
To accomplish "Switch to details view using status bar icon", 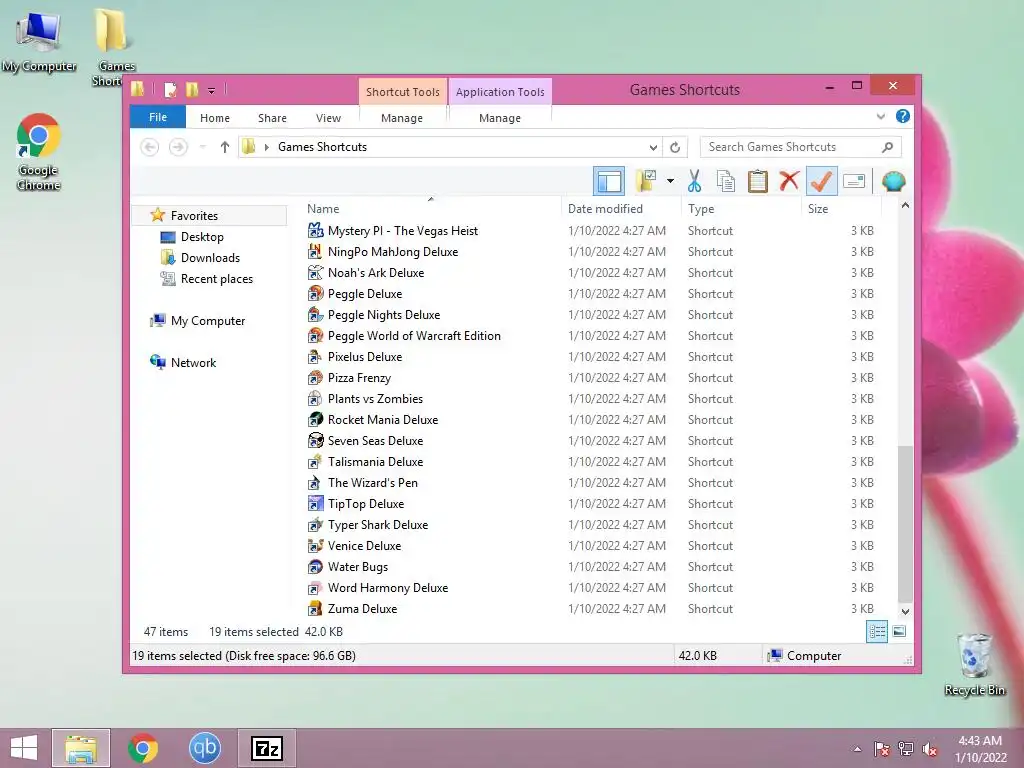I will [x=876, y=632].
